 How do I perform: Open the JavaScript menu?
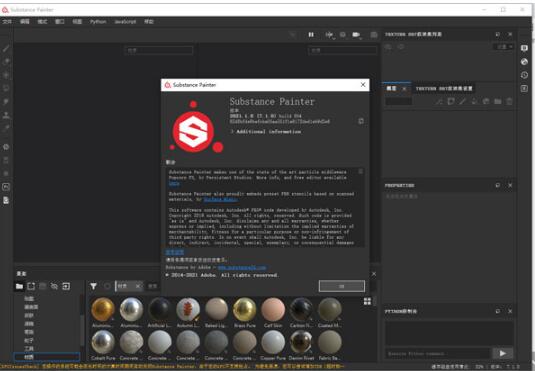[x=125, y=22]
